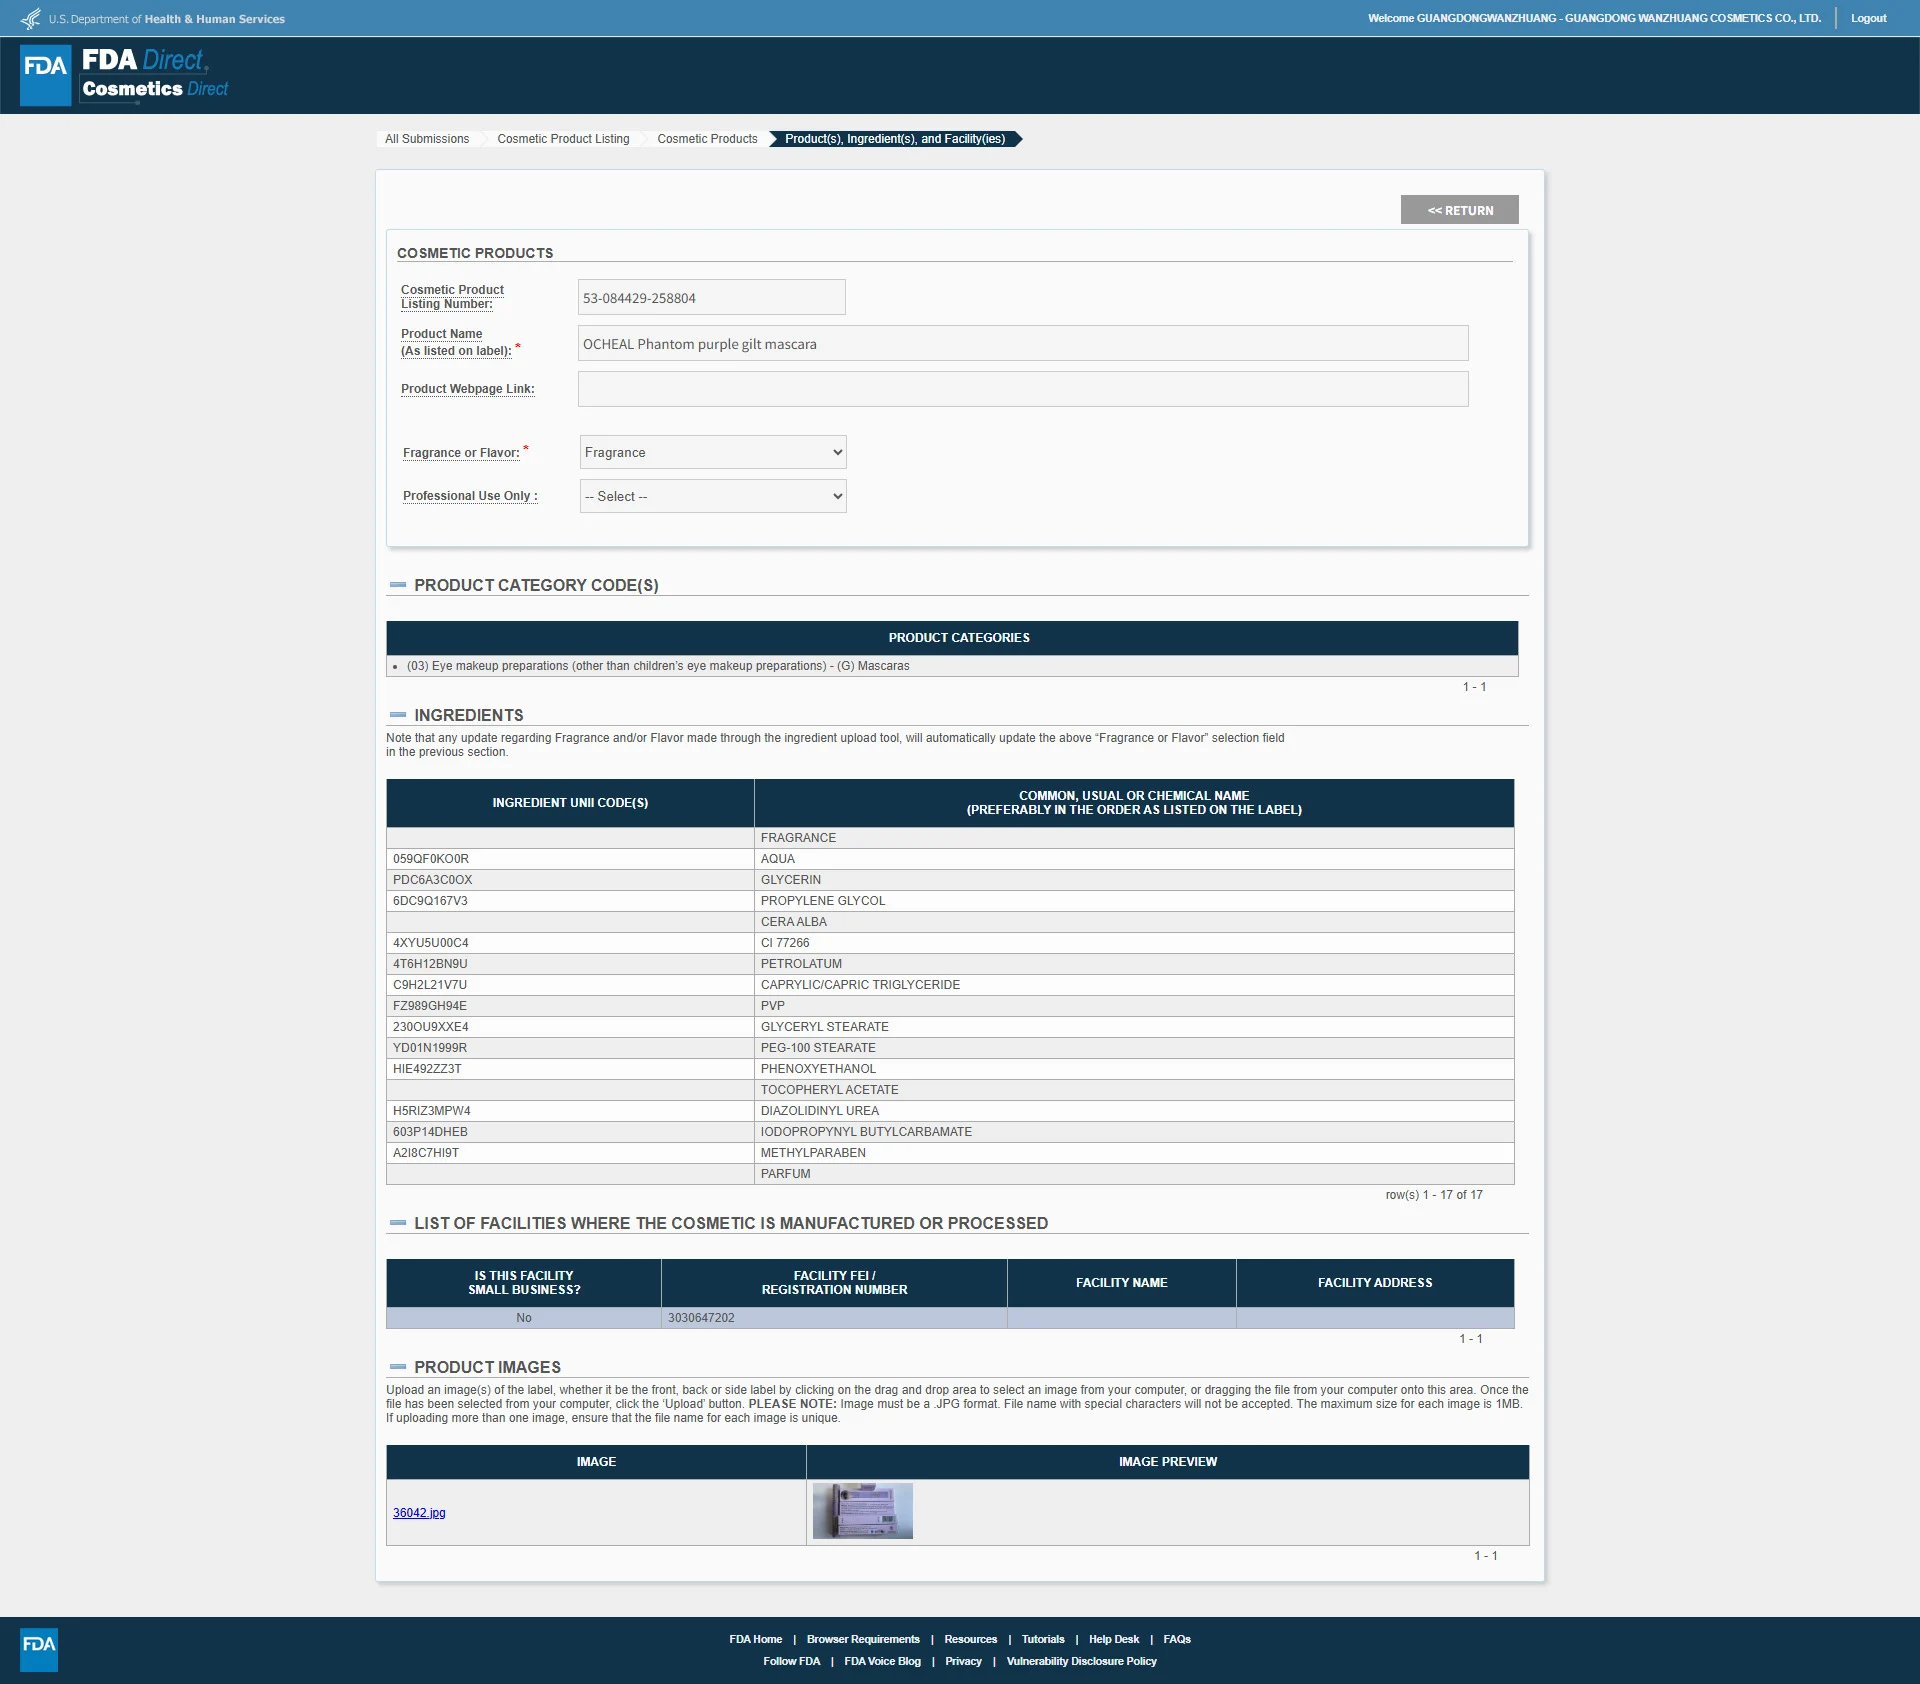Click the FDA logo in footer
1920x1684 pixels.
coord(39,1650)
